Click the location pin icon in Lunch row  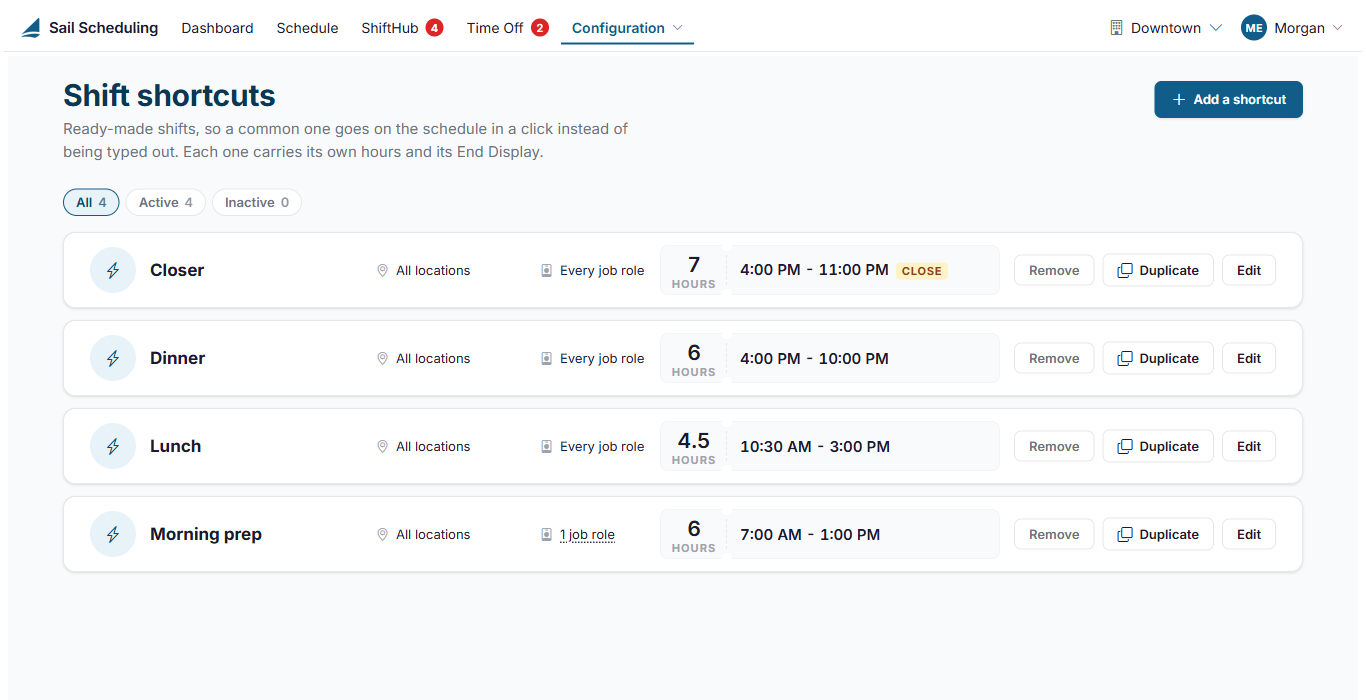pyautogui.click(x=382, y=446)
